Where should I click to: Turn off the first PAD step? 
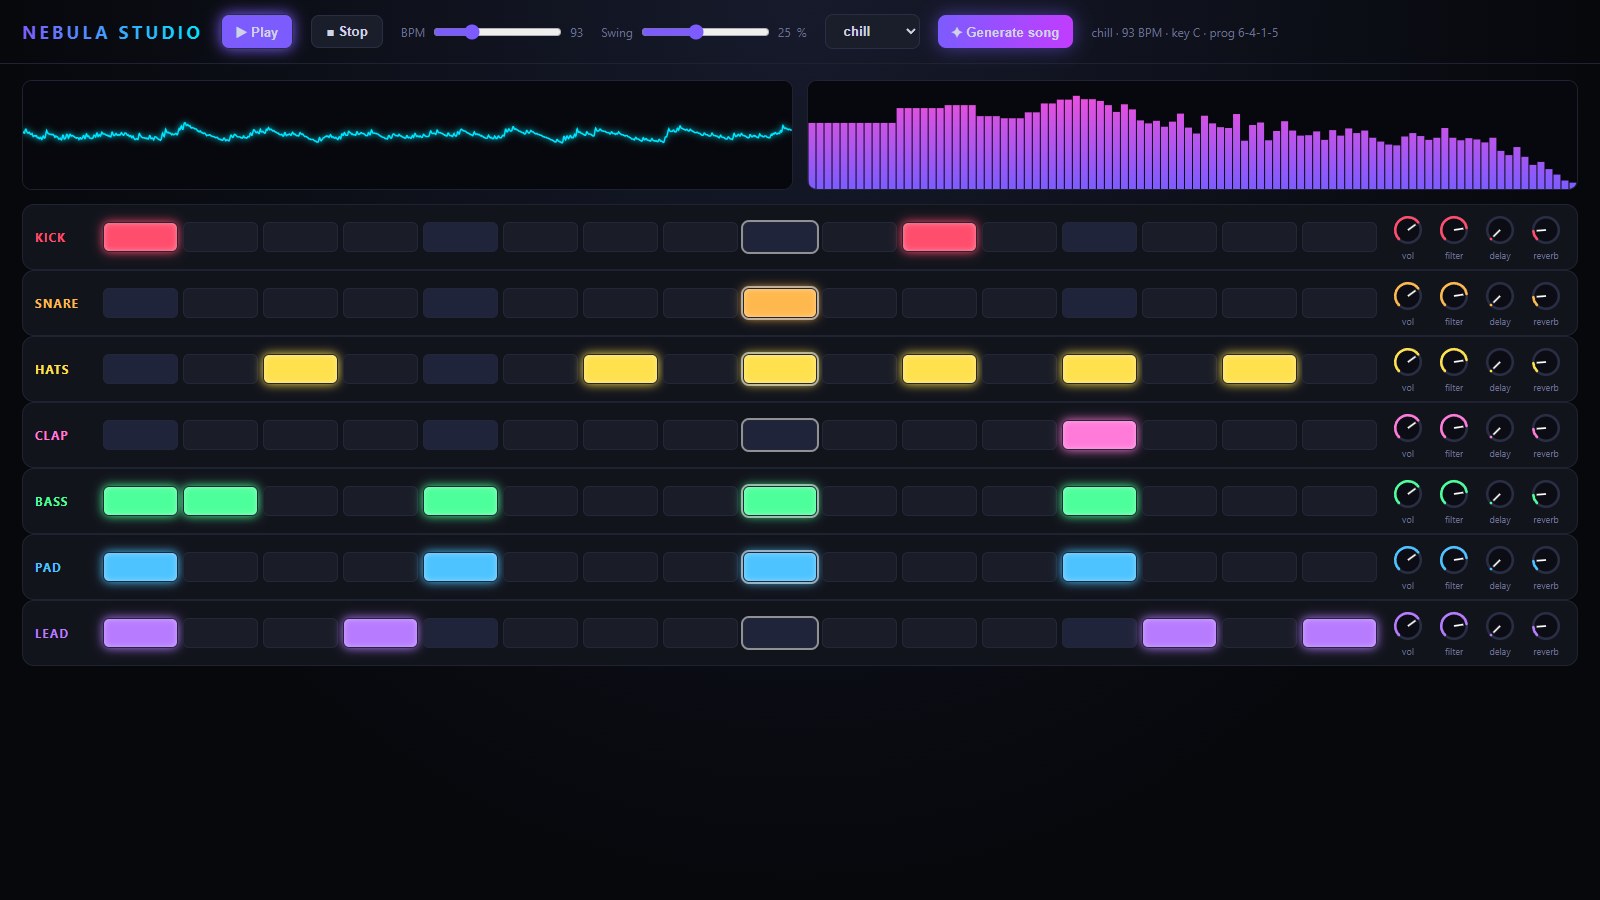coord(140,567)
